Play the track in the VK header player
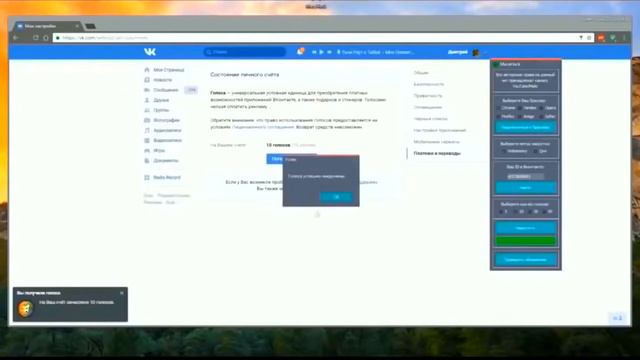 point(322,52)
